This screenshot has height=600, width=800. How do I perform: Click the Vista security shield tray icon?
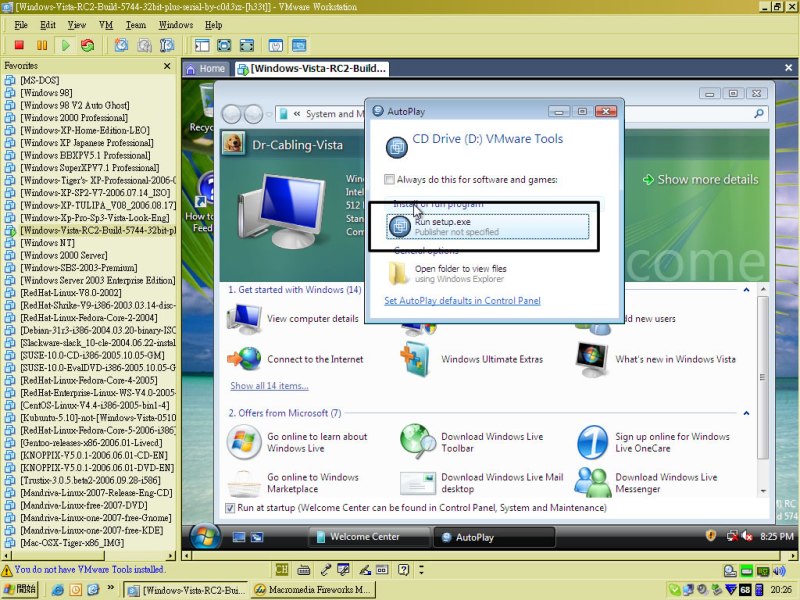click(x=711, y=535)
